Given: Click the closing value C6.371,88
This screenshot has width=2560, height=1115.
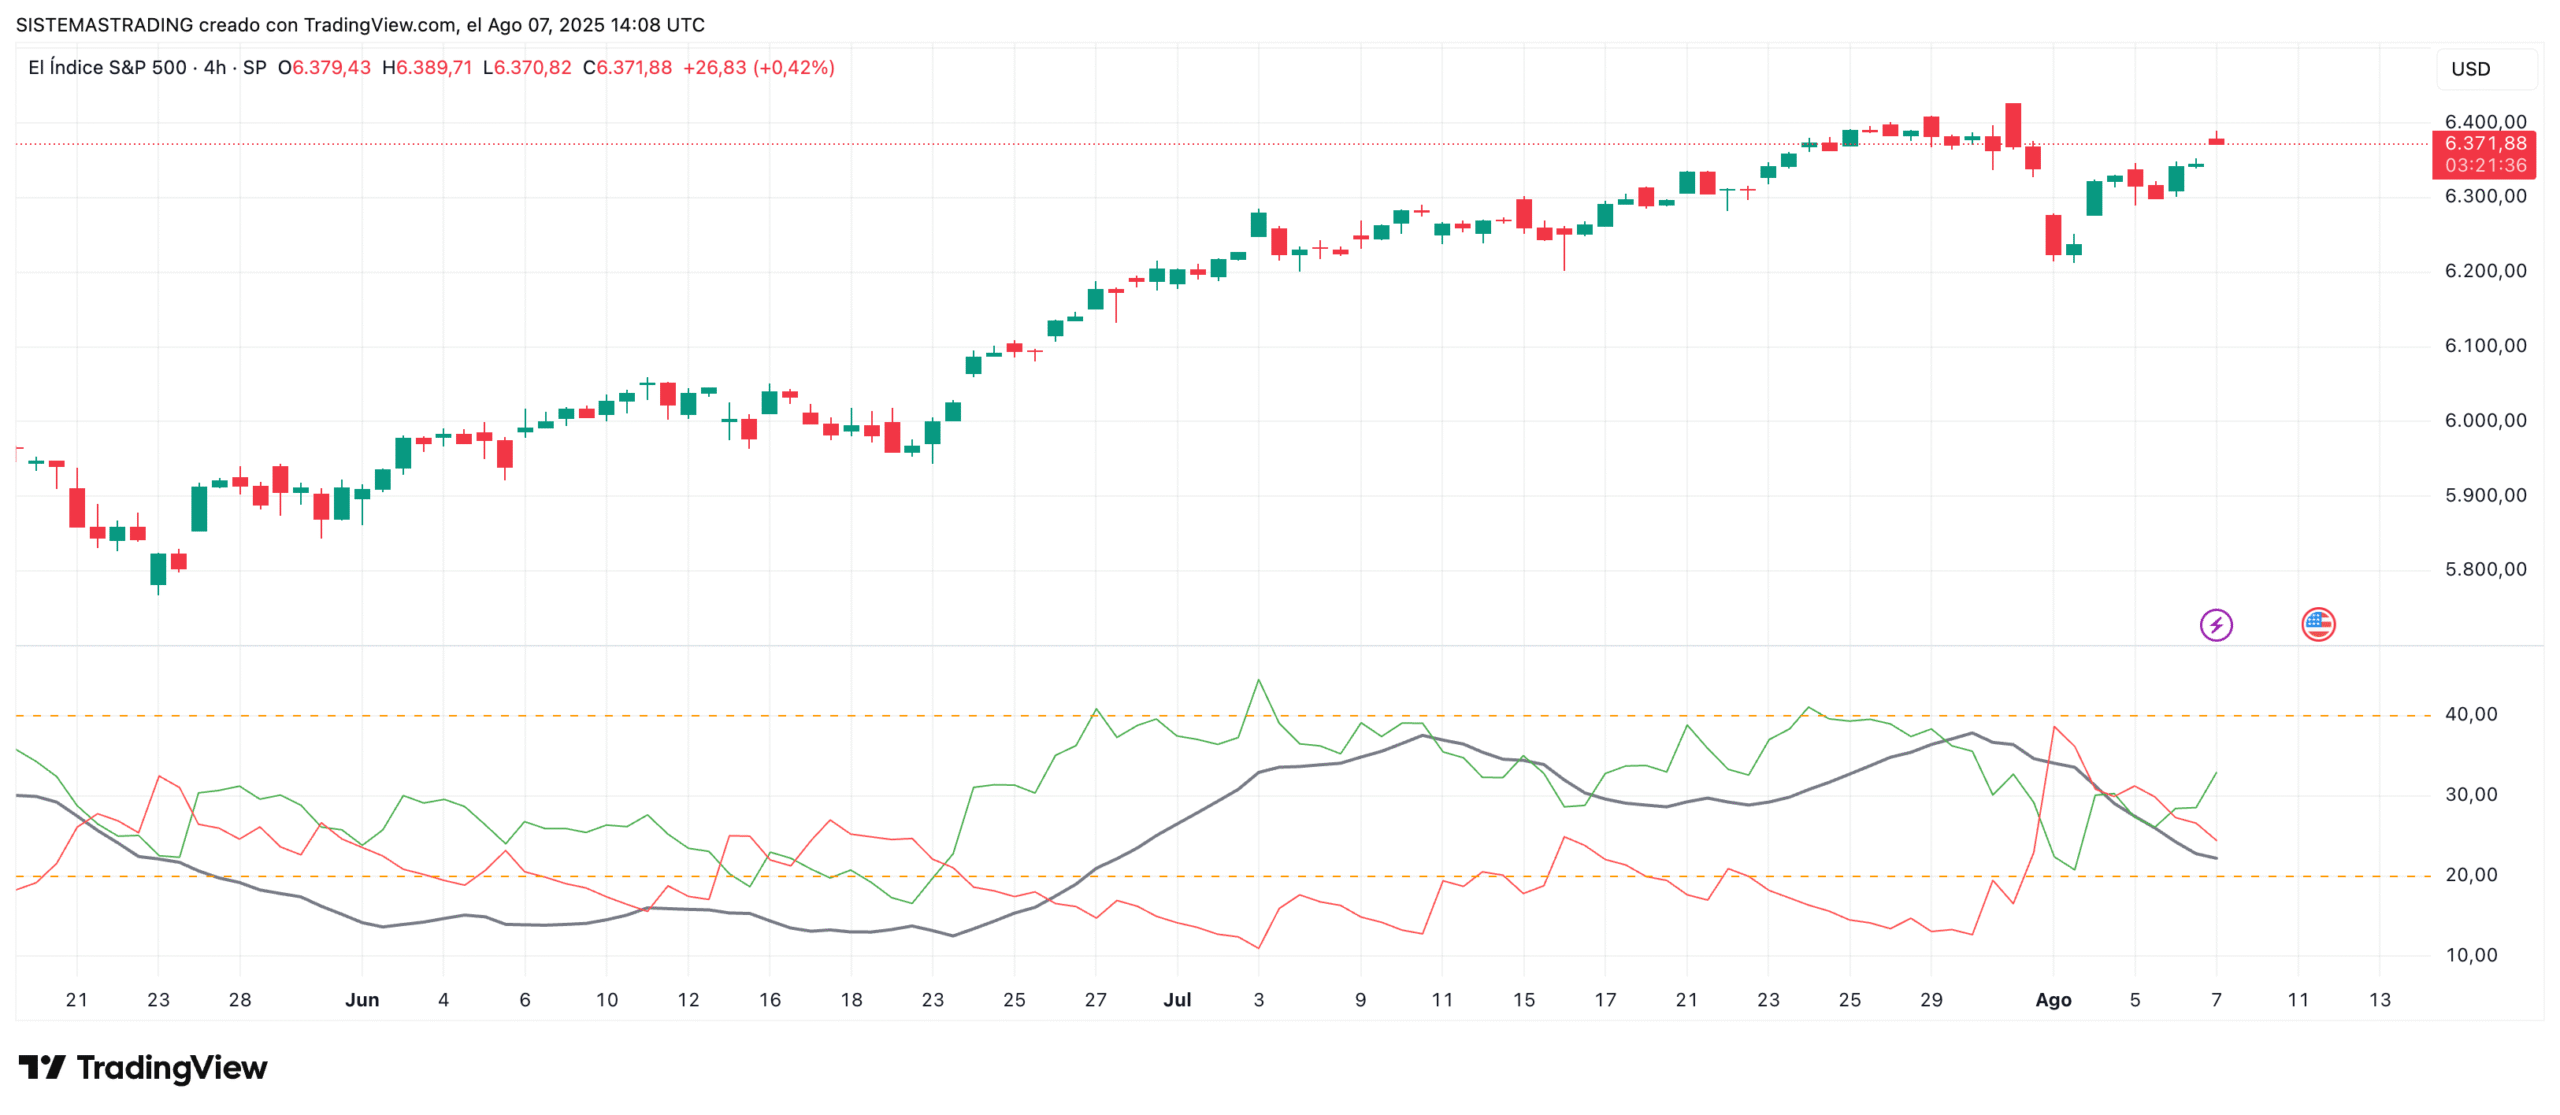Looking at the screenshot, I should pyautogui.click(x=627, y=68).
